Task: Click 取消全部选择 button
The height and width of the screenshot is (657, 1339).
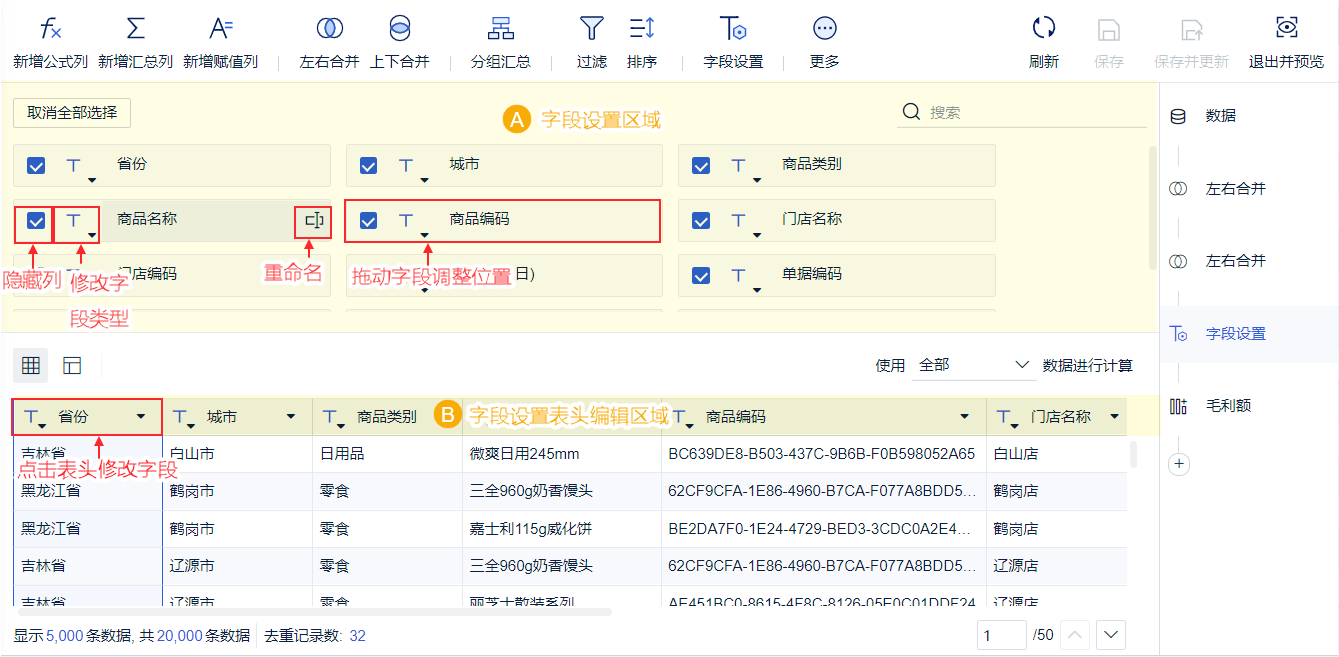Action: (x=72, y=112)
